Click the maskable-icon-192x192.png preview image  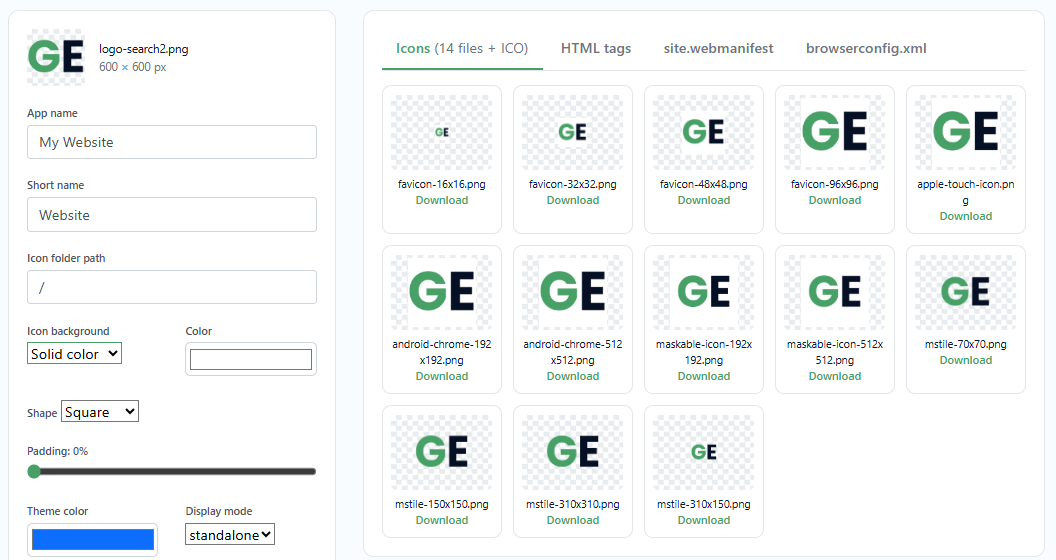[704, 292]
